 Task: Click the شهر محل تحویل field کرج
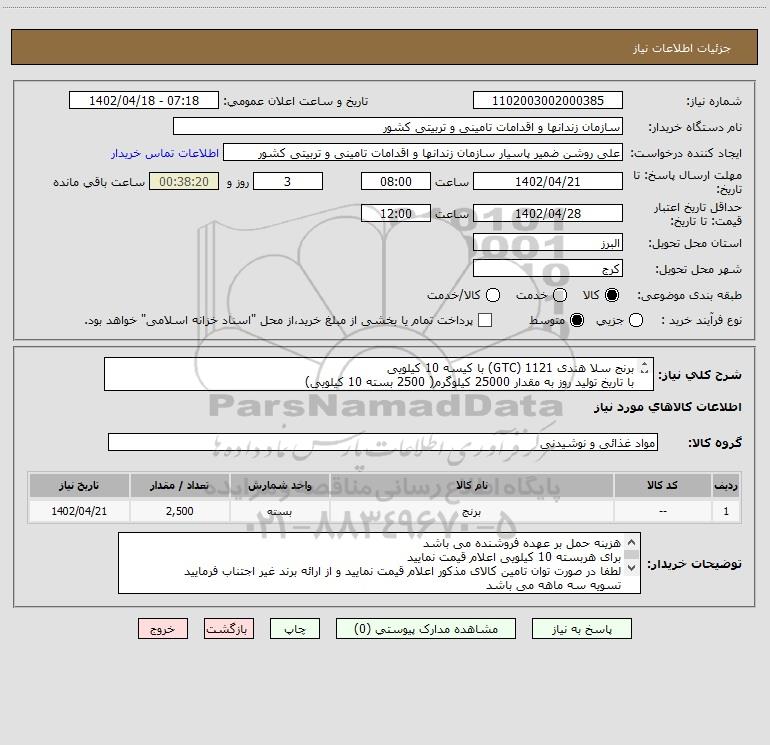(548, 268)
